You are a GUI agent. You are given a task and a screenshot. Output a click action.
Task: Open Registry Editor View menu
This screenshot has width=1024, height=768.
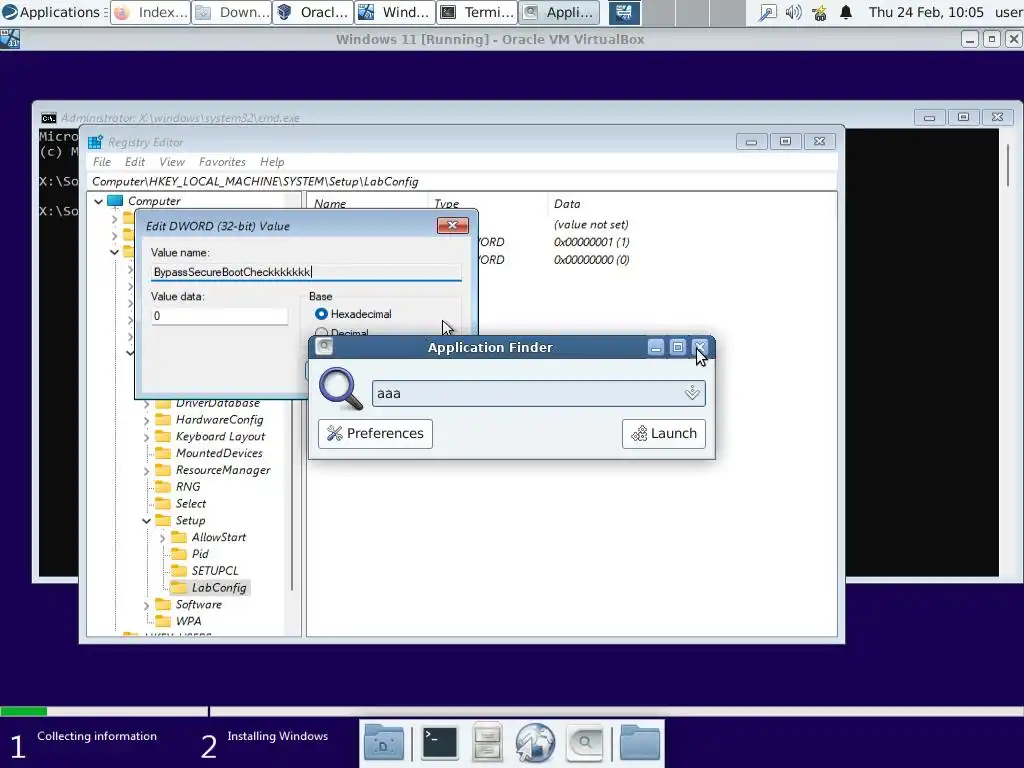172,162
